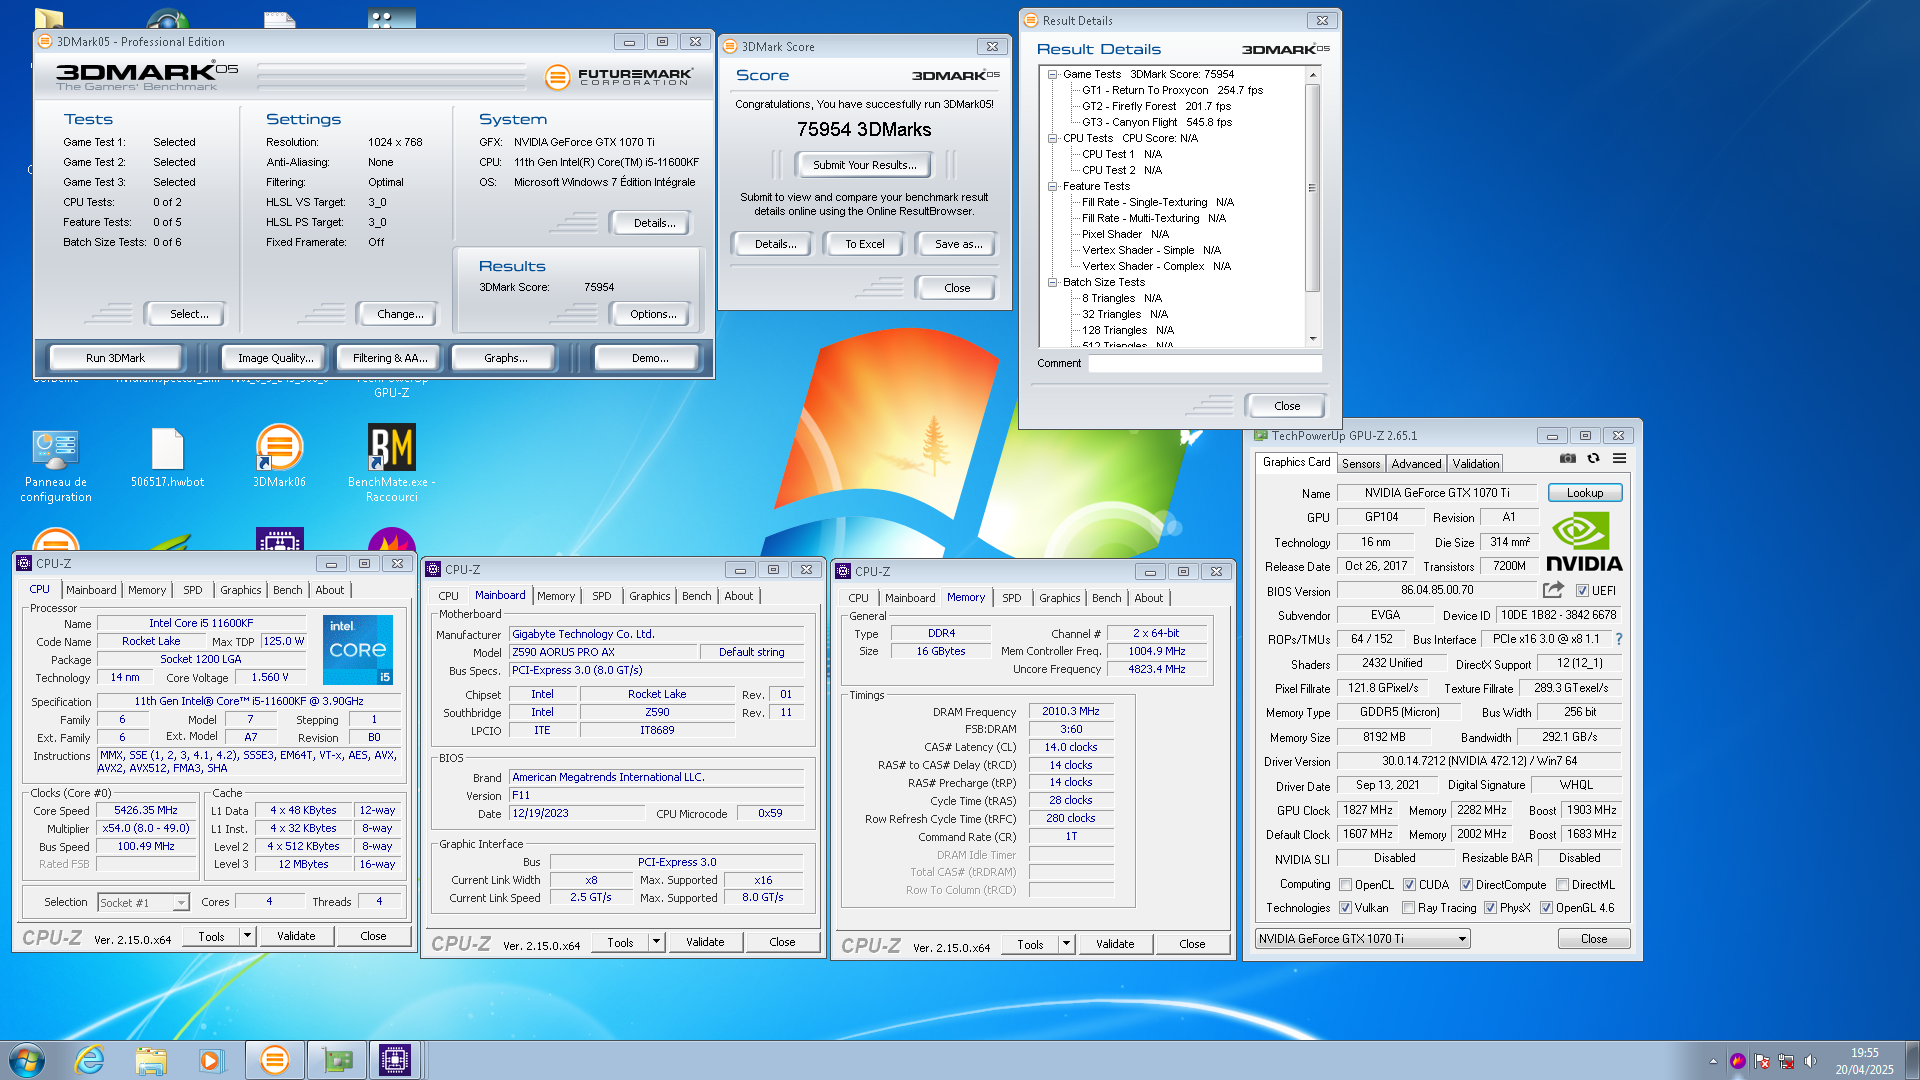Click the GPU-Z screenshot camera icon
The image size is (1920, 1080).
pos(1567,459)
